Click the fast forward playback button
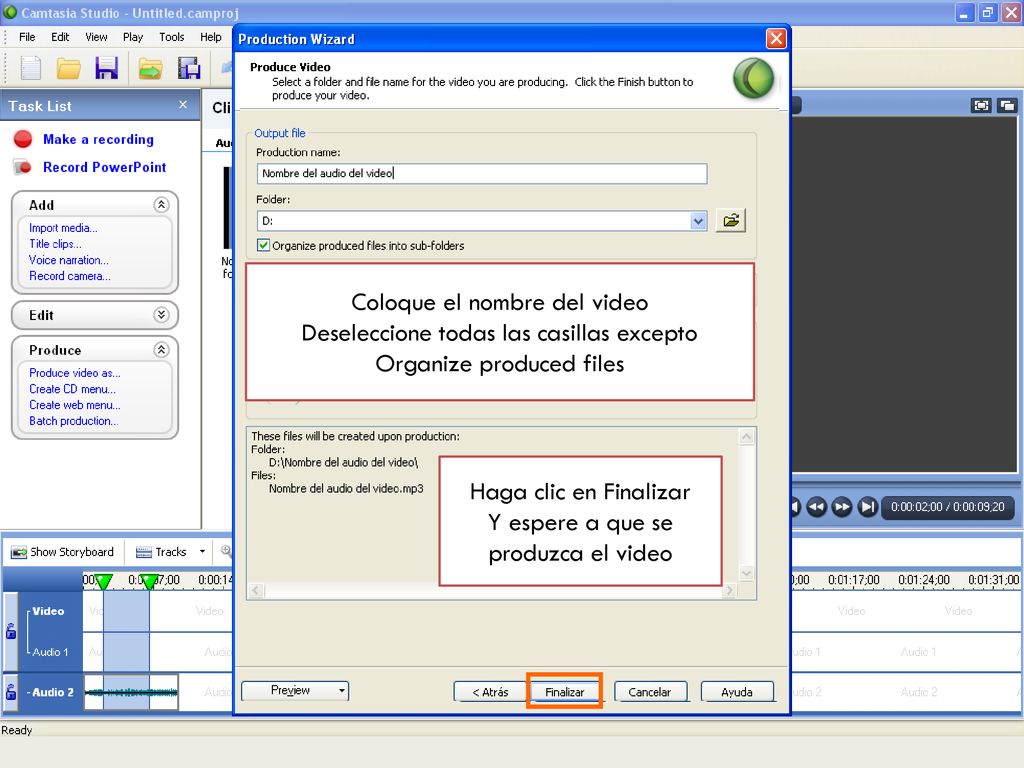1024x768 pixels. 842,507
